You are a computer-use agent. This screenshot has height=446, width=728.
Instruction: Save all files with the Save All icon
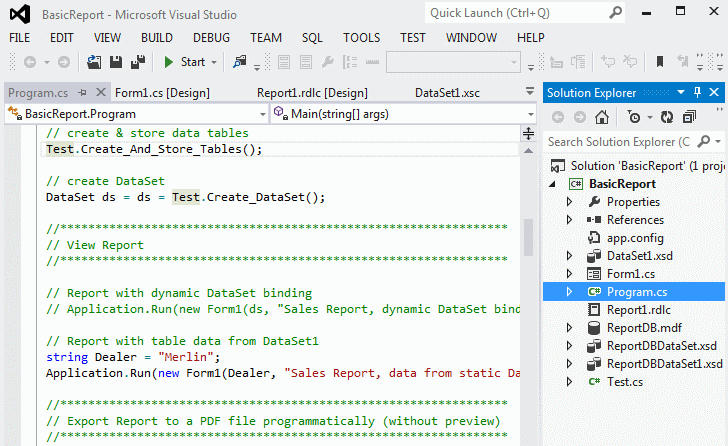click(137, 62)
